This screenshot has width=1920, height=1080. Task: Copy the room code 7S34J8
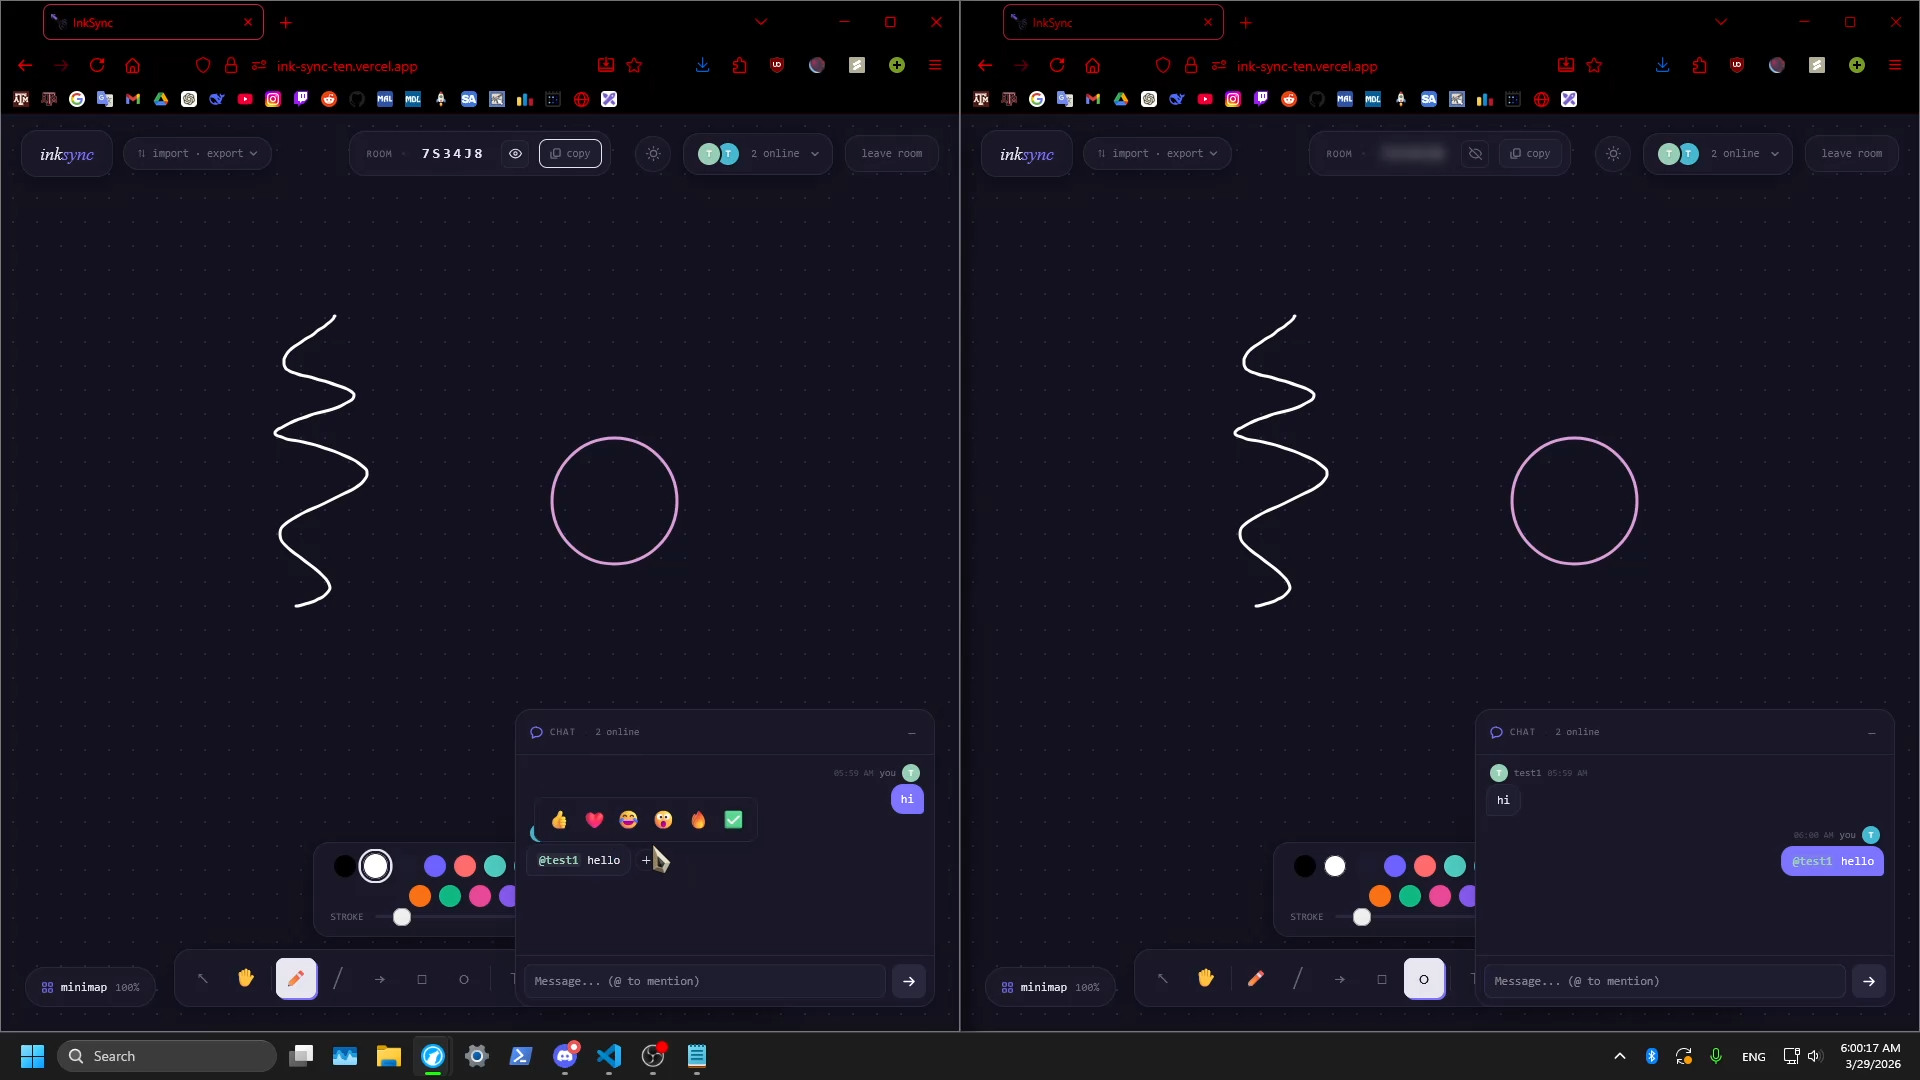[x=570, y=154]
